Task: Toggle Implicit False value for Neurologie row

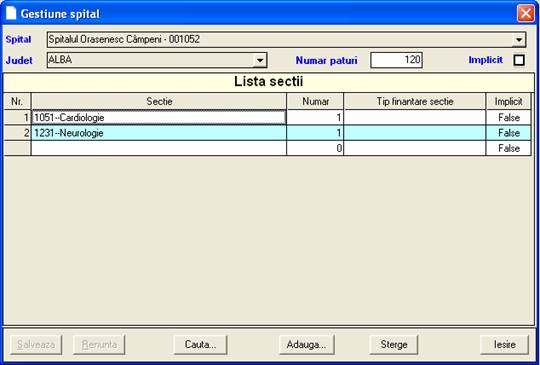Action: point(508,133)
